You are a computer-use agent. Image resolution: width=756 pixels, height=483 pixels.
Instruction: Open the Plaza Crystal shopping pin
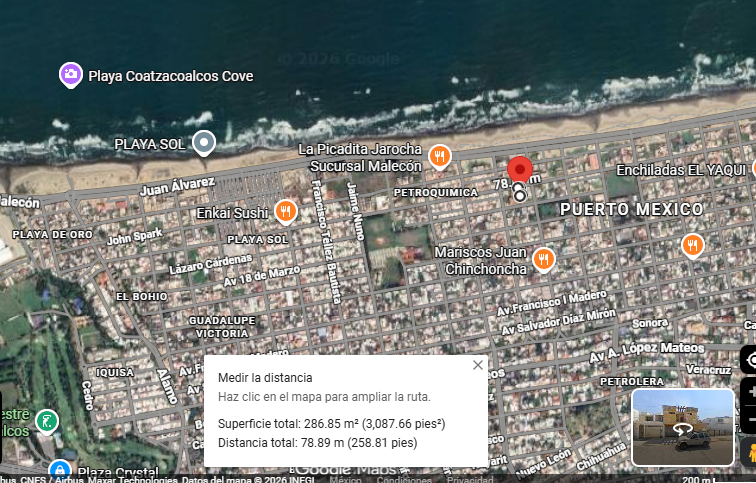point(60,470)
